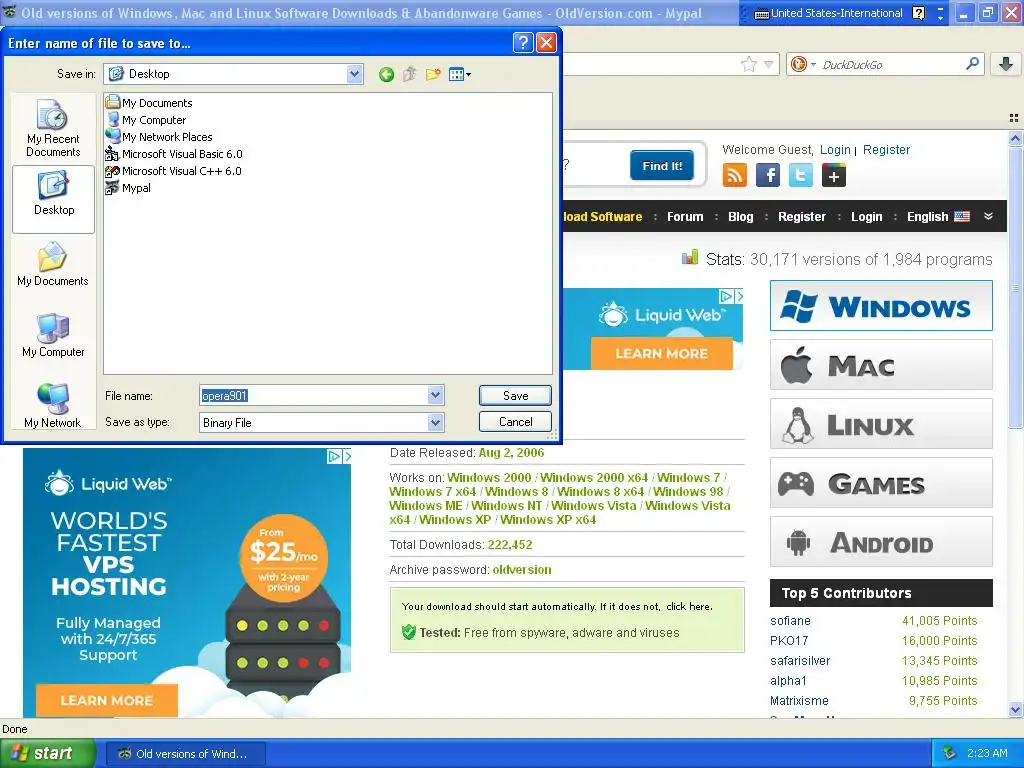Screen dimensions: 1024x768
Task: Open bookmark star dropdown arrow
Action: point(769,64)
